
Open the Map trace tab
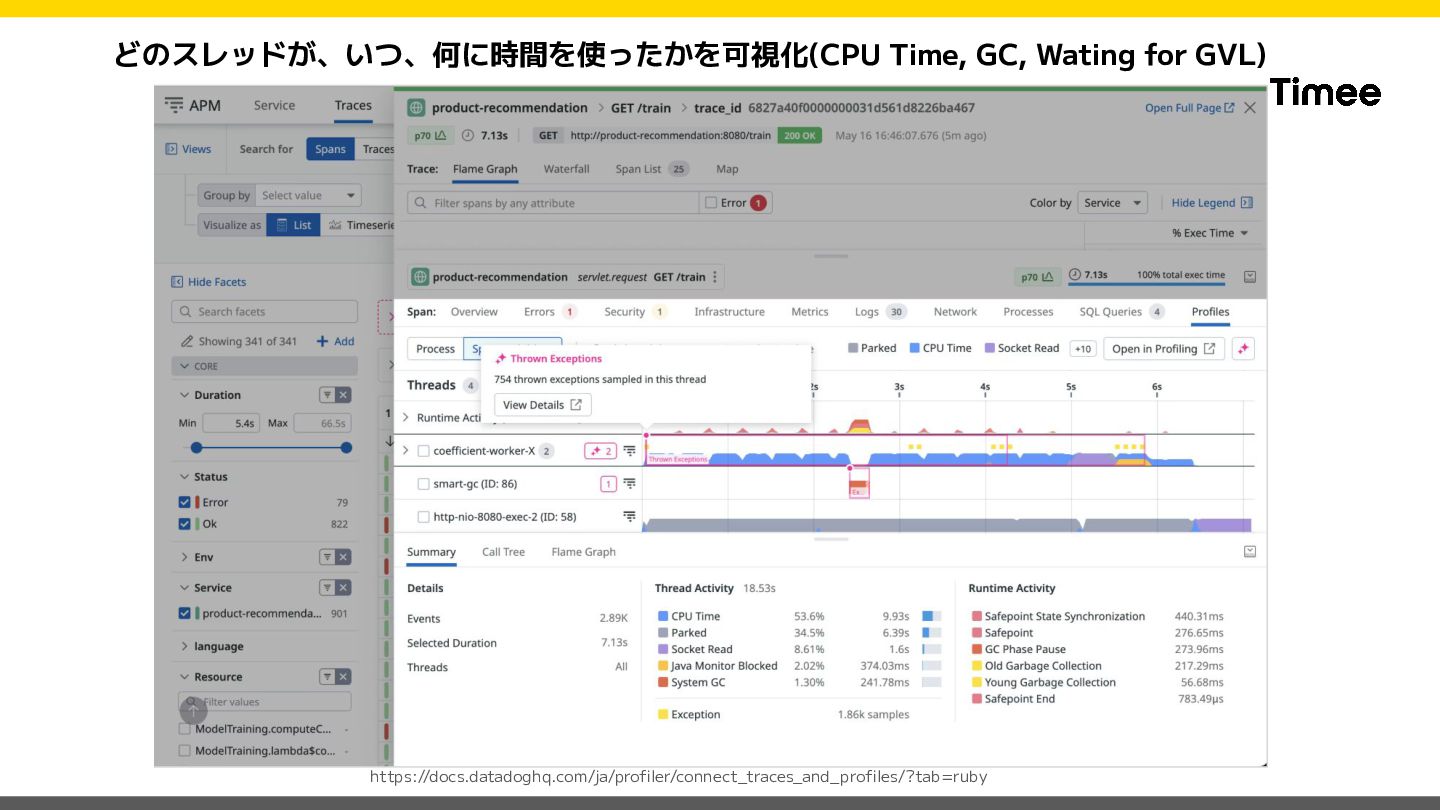click(x=727, y=169)
